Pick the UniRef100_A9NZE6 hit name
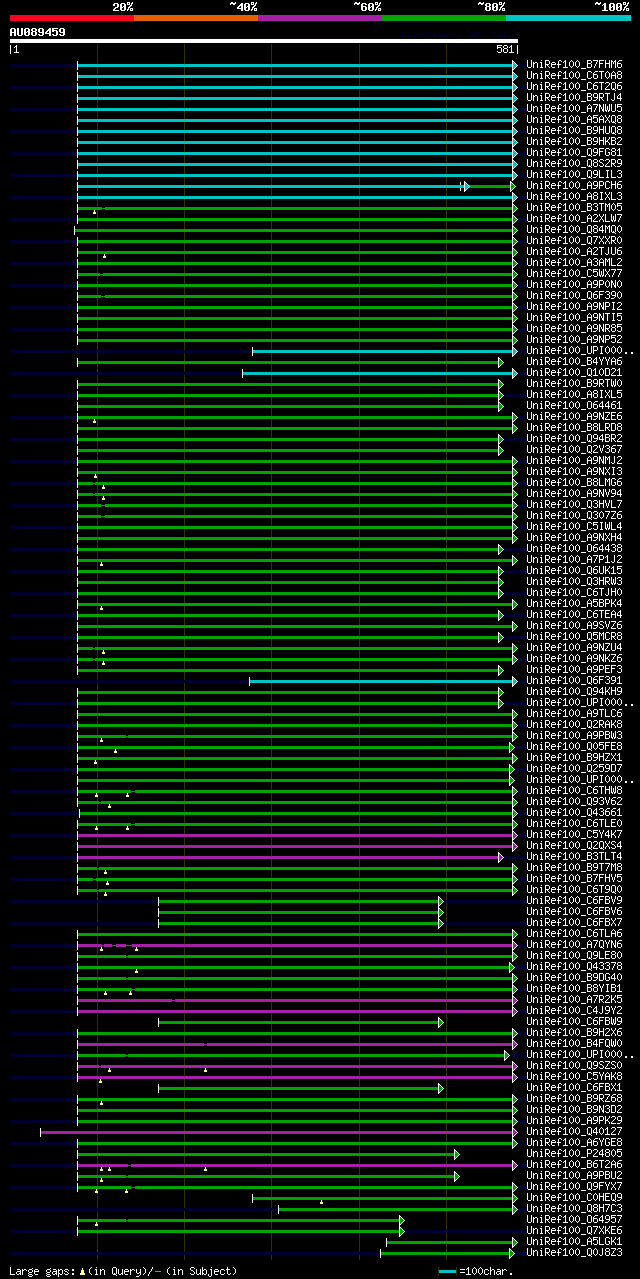Image resolution: width=640 pixels, height=1279 pixels. pyautogui.click(x=574, y=416)
